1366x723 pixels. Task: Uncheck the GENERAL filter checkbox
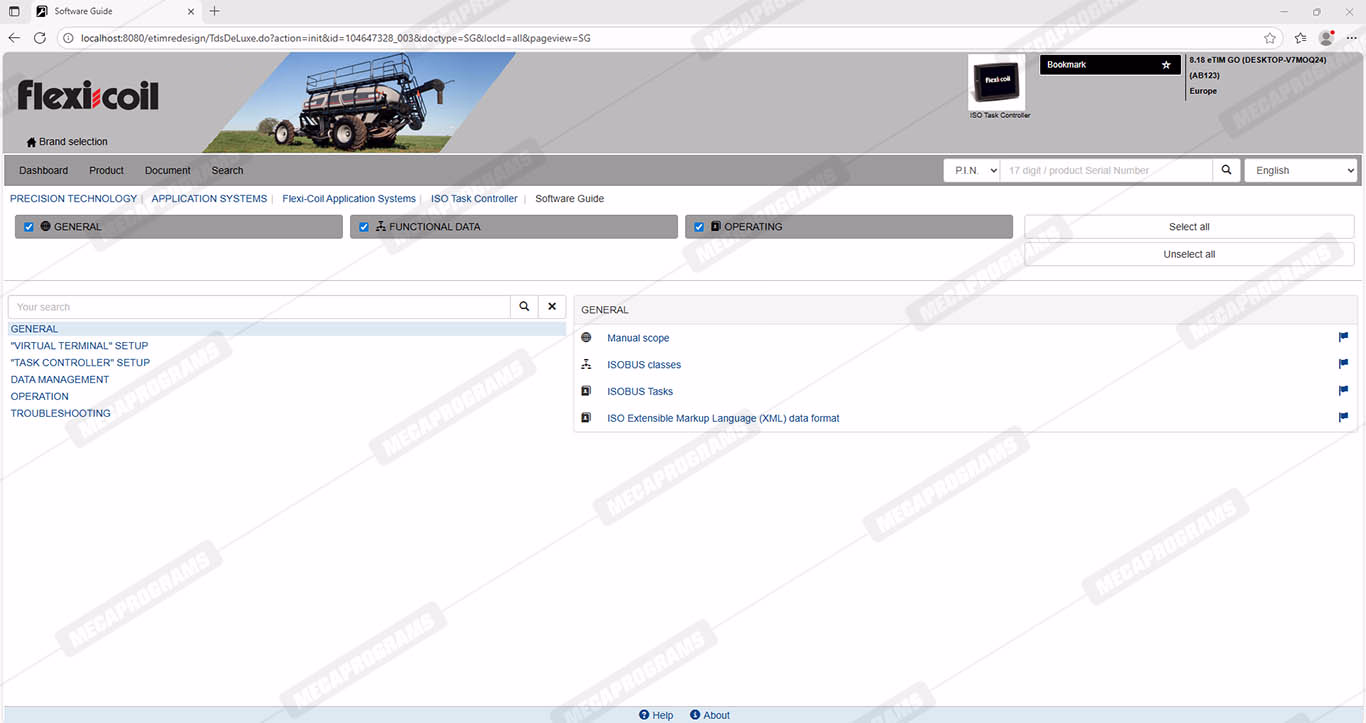(x=29, y=227)
